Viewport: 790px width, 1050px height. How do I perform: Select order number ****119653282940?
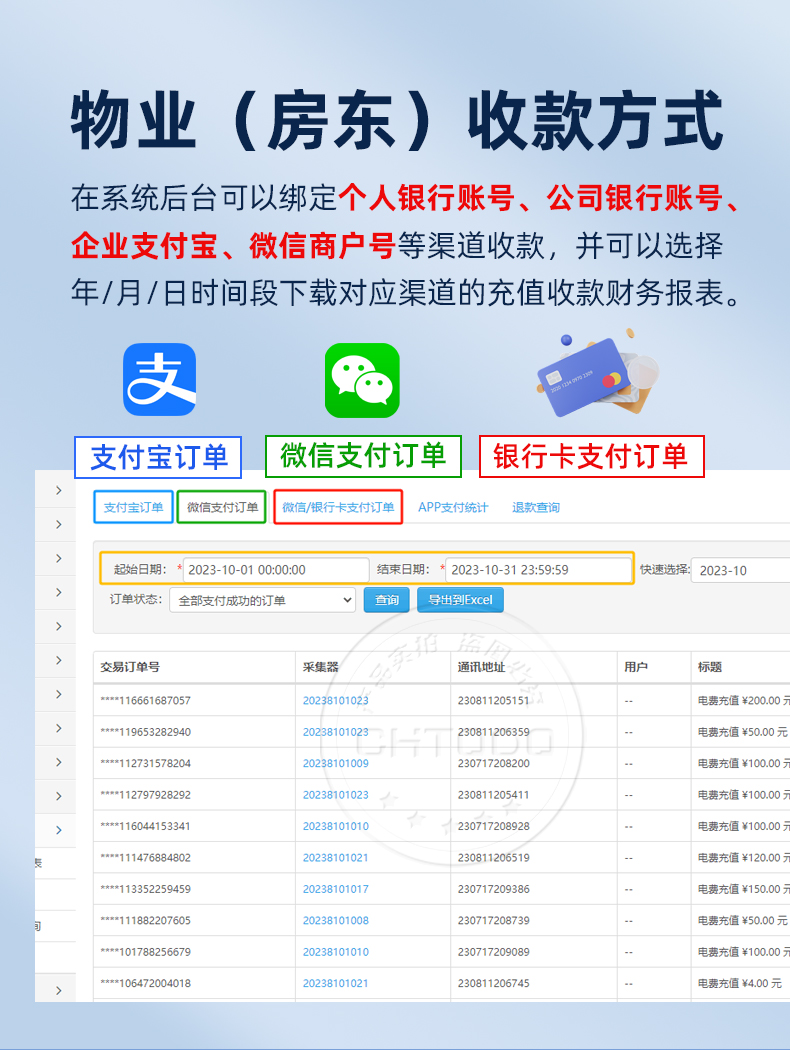pyautogui.click(x=145, y=732)
